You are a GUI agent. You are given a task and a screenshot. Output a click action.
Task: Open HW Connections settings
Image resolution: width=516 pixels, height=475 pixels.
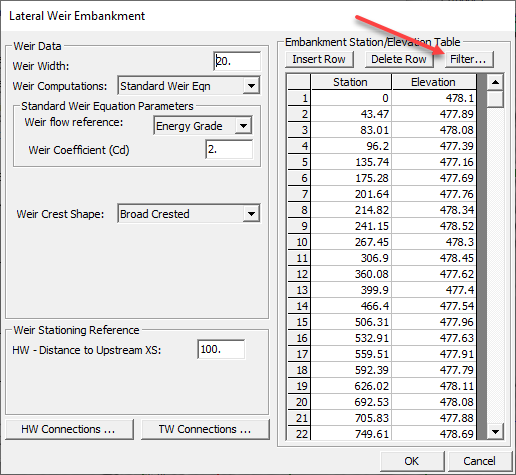tap(69, 429)
